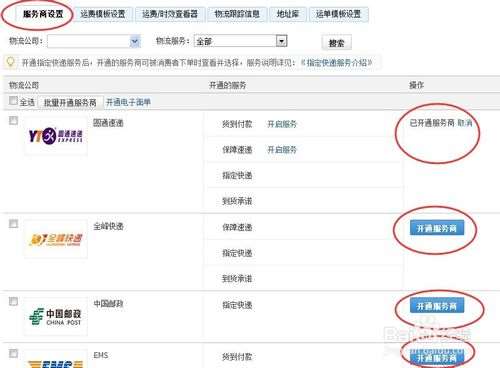The width and height of the screenshot is (500, 368).
Task: Open the 《指定快递服务介绍》 link
Action: (336, 62)
